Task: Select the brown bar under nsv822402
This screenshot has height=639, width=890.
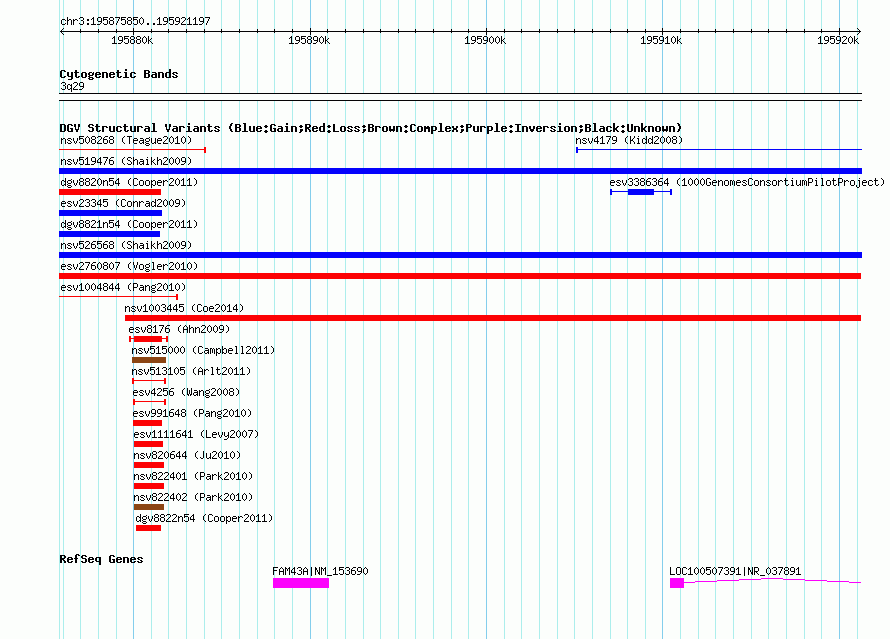Action: tap(149, 507)
